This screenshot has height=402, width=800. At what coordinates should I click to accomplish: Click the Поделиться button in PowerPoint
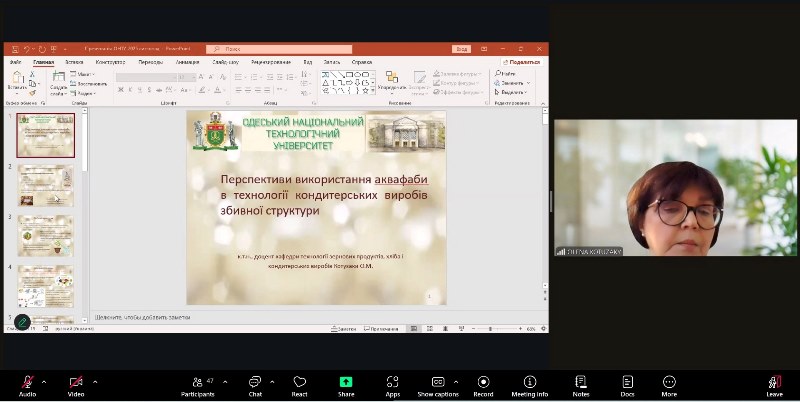(x=520, y=62)
